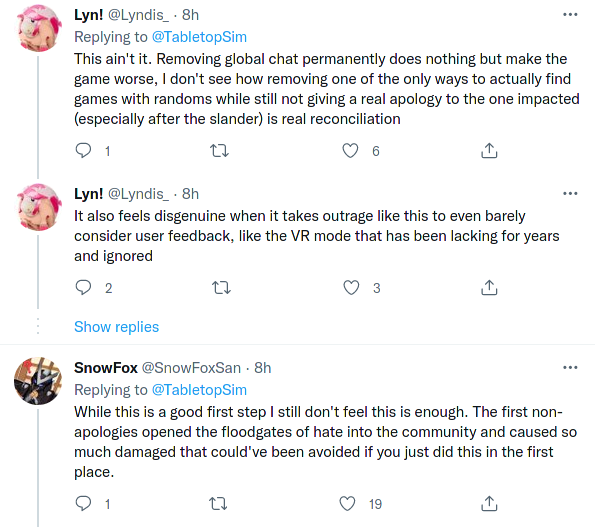Reply to Lyn's first tweet about global chat
The height and width of the screenshot is (527, 595).
coord(83,151)
